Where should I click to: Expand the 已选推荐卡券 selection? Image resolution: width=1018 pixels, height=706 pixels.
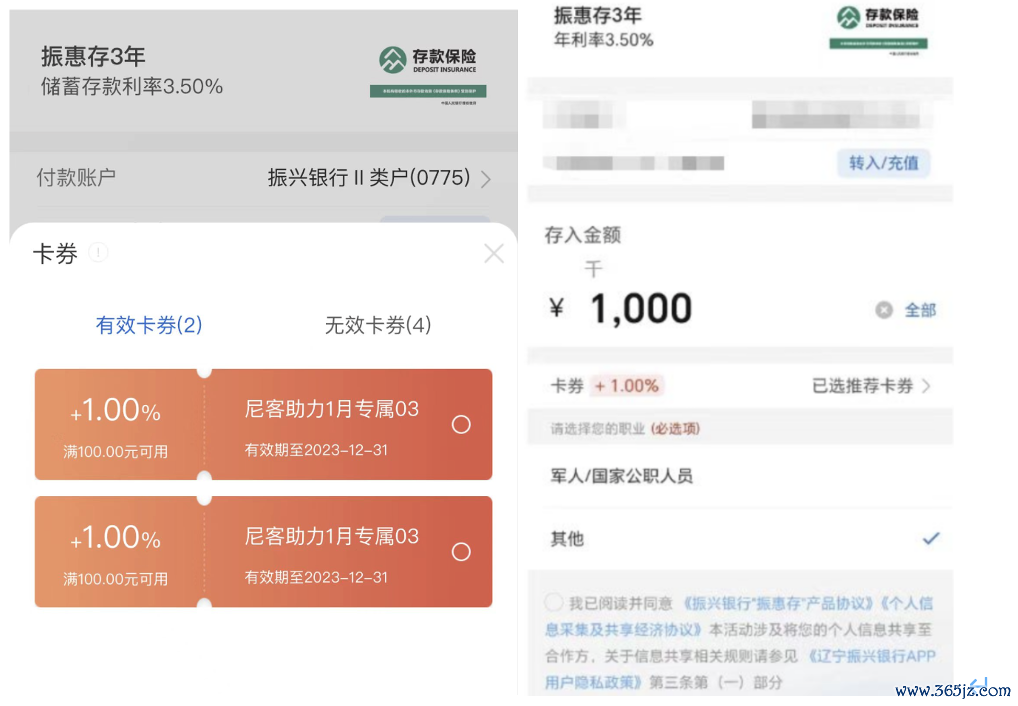(871, 386)
